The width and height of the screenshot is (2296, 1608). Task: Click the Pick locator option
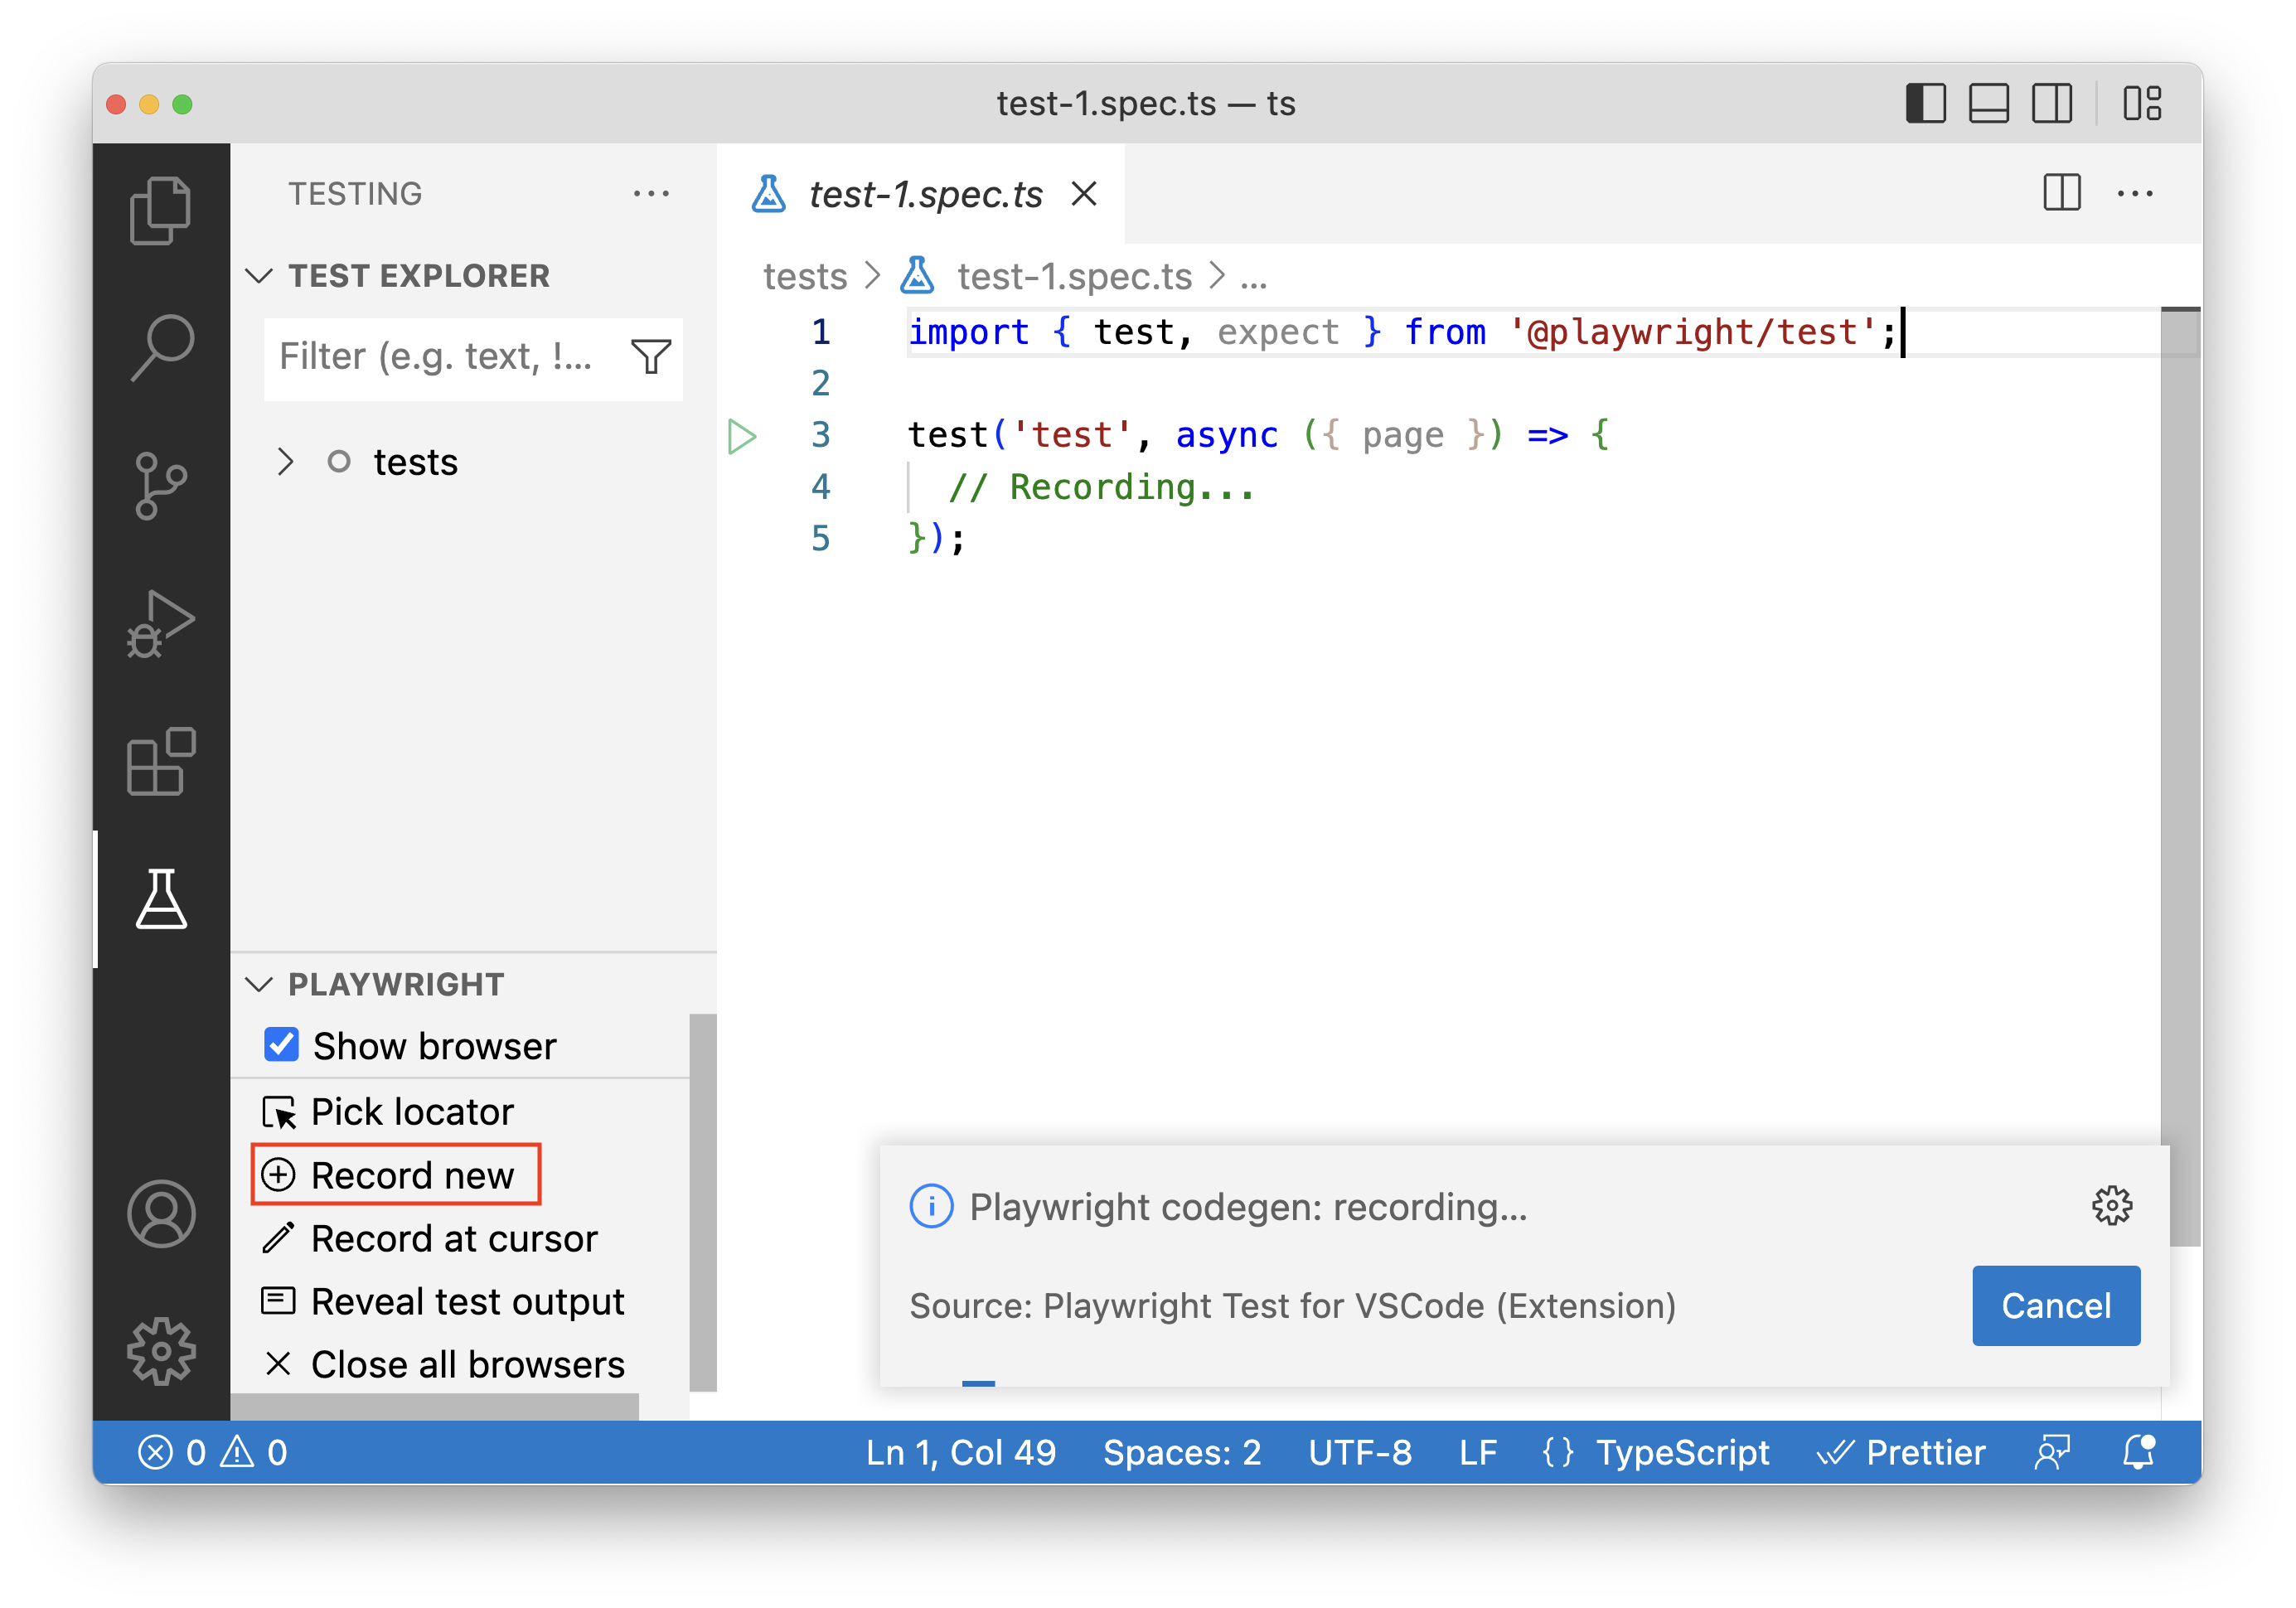point(414,1111)
